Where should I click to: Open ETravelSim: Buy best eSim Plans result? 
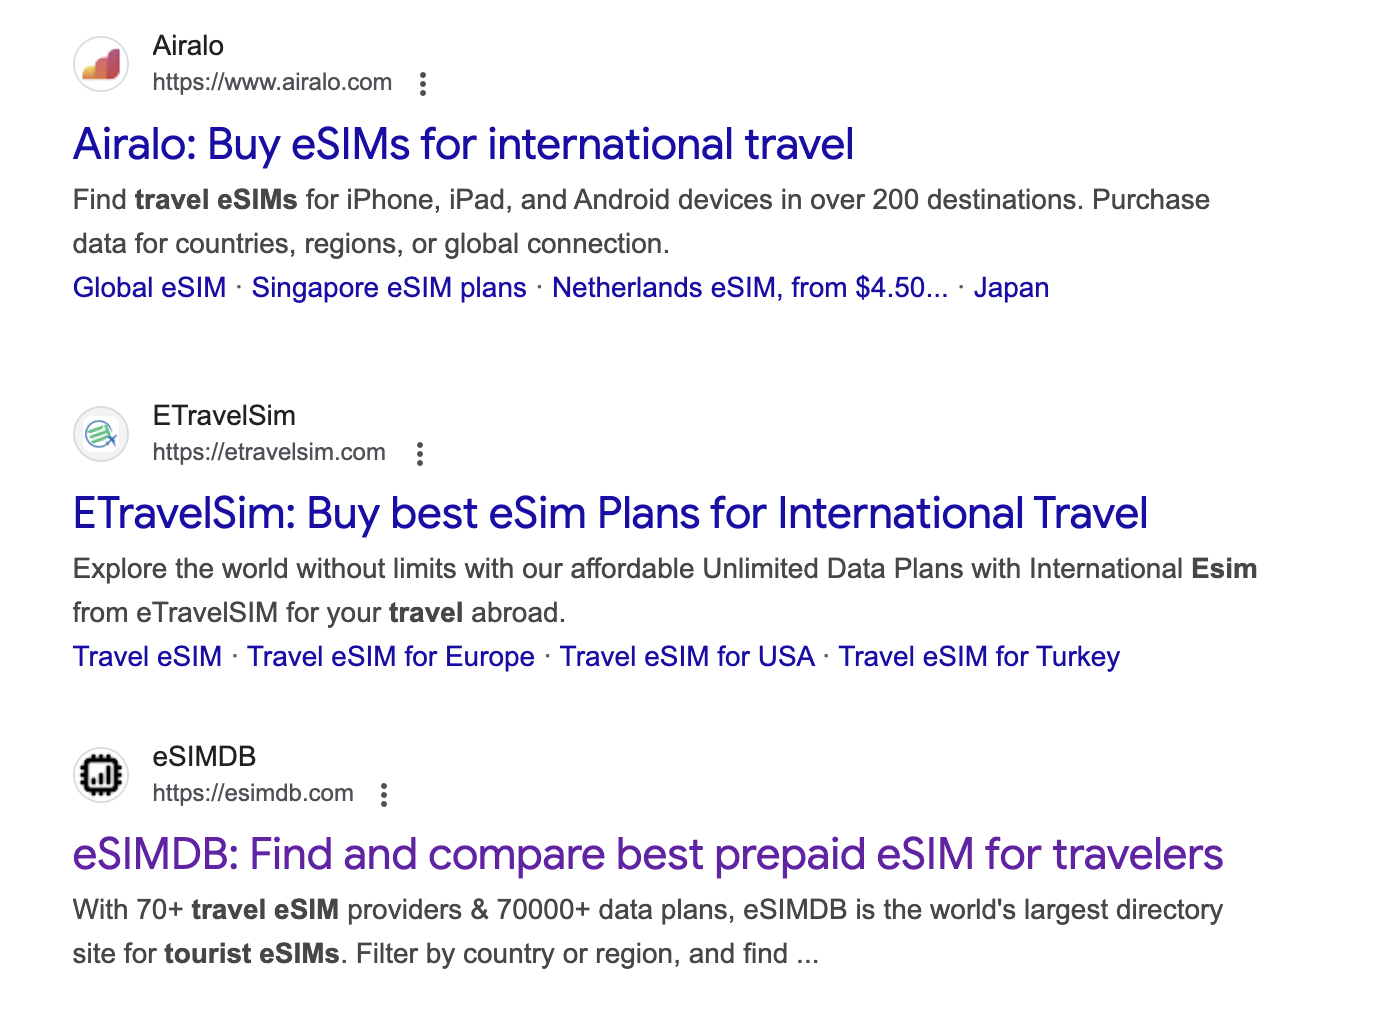(610, 513)
